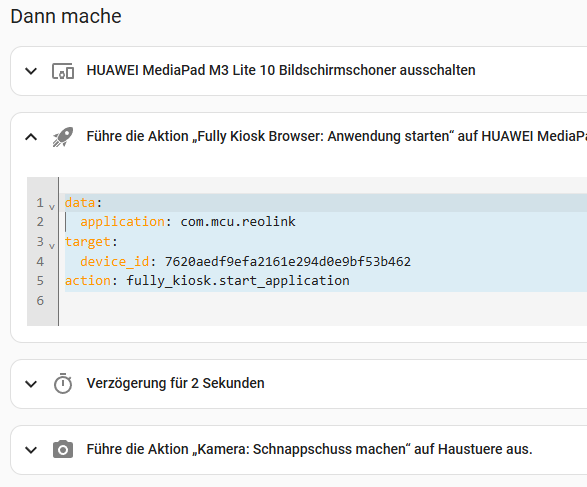587x487 pixels.
Task: Click the 'HUAWEI MediaPad M3 Lite 10 Bildschirmschoner ausschalten' title
Action: (x=281, y=70)
